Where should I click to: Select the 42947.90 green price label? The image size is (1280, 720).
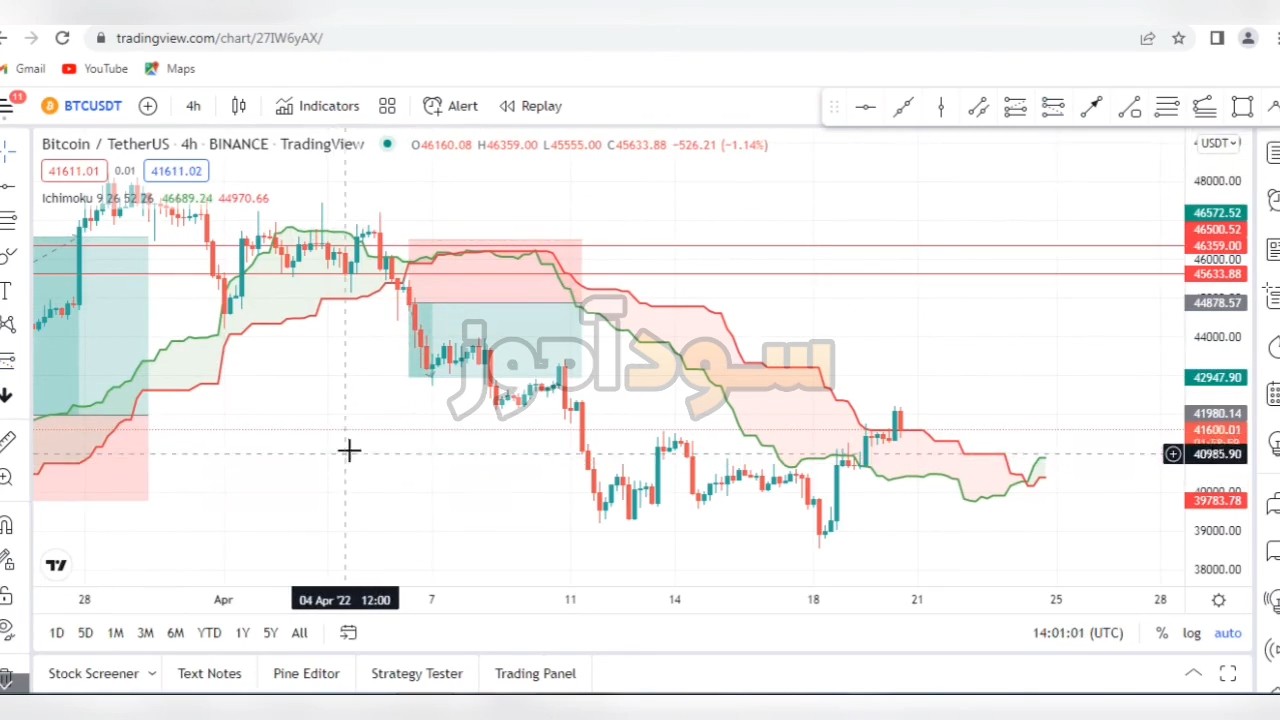tap(1216, 378)
